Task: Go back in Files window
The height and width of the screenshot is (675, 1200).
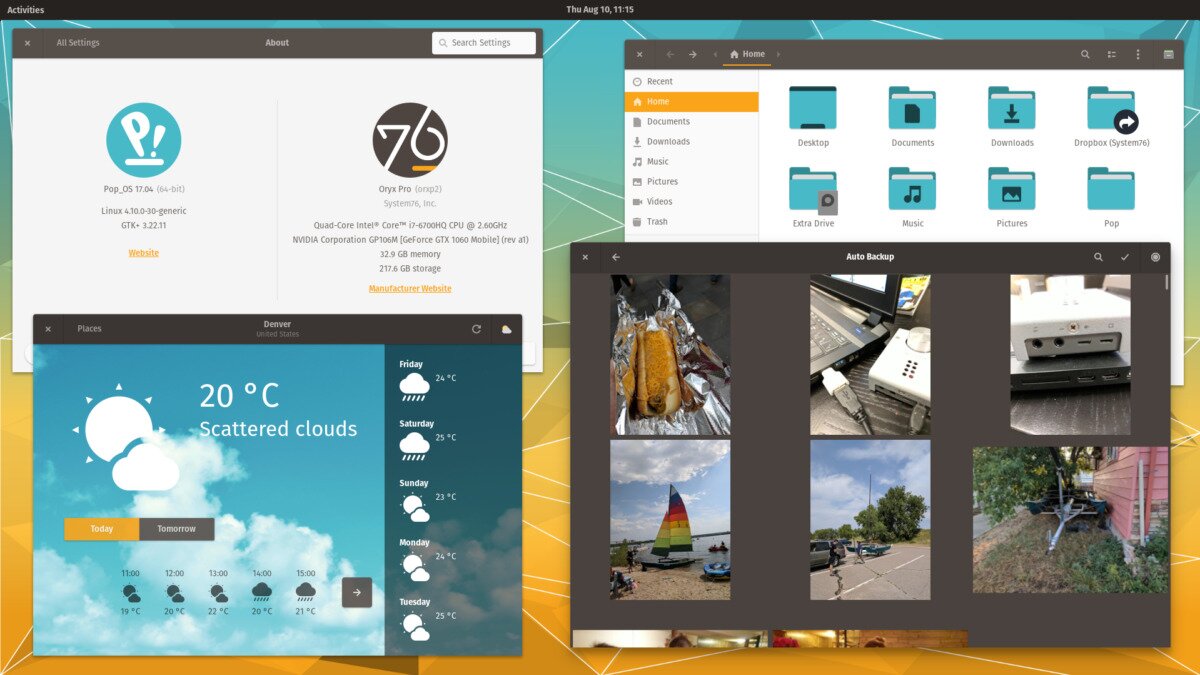Action: 670,54
